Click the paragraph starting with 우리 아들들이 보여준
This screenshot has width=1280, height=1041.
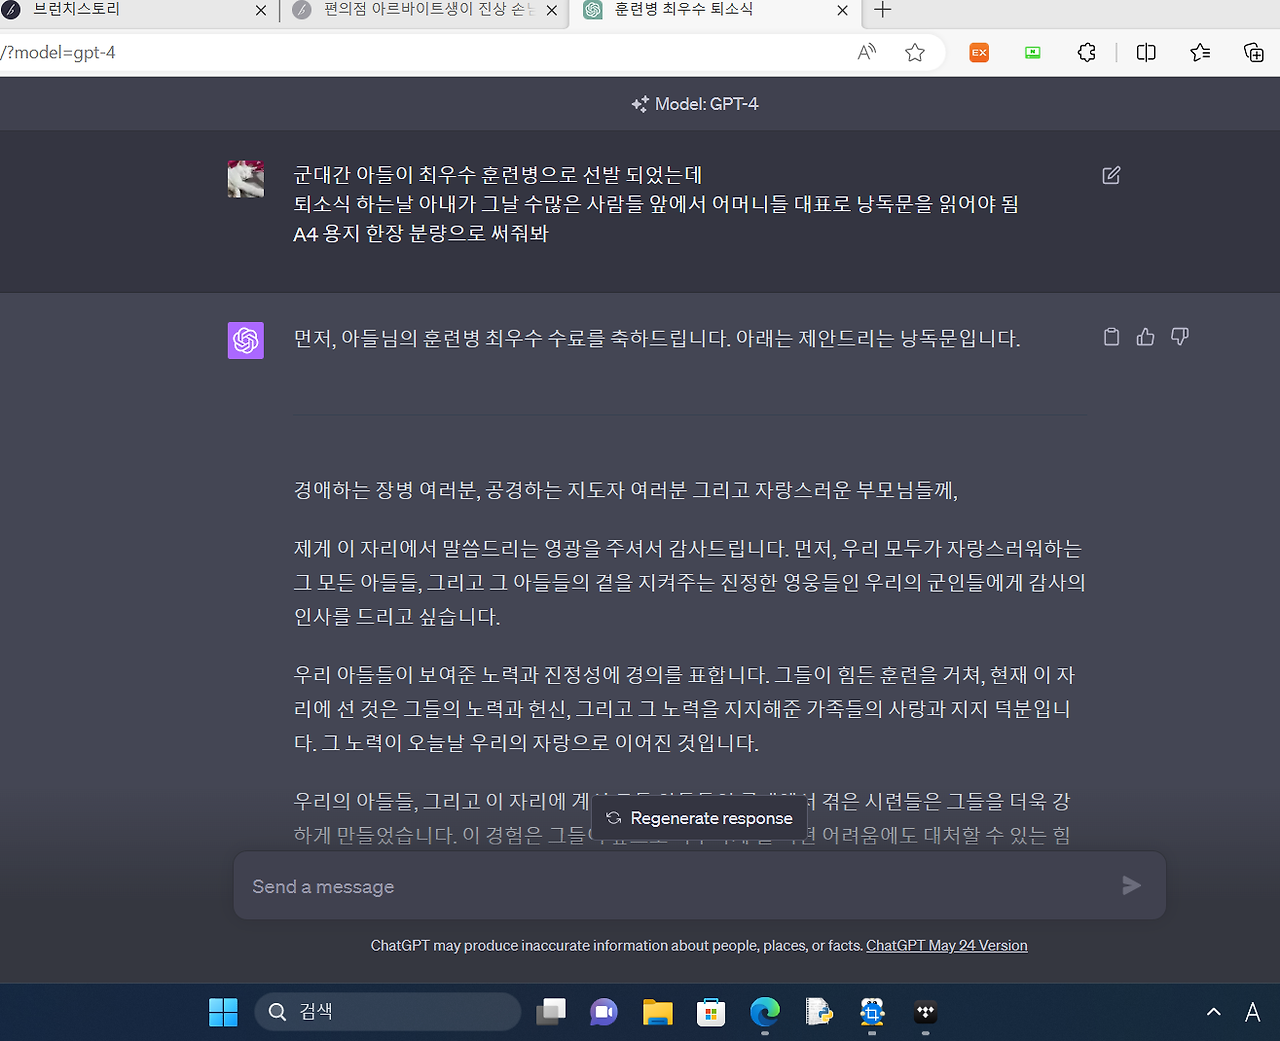pos(684,709)
